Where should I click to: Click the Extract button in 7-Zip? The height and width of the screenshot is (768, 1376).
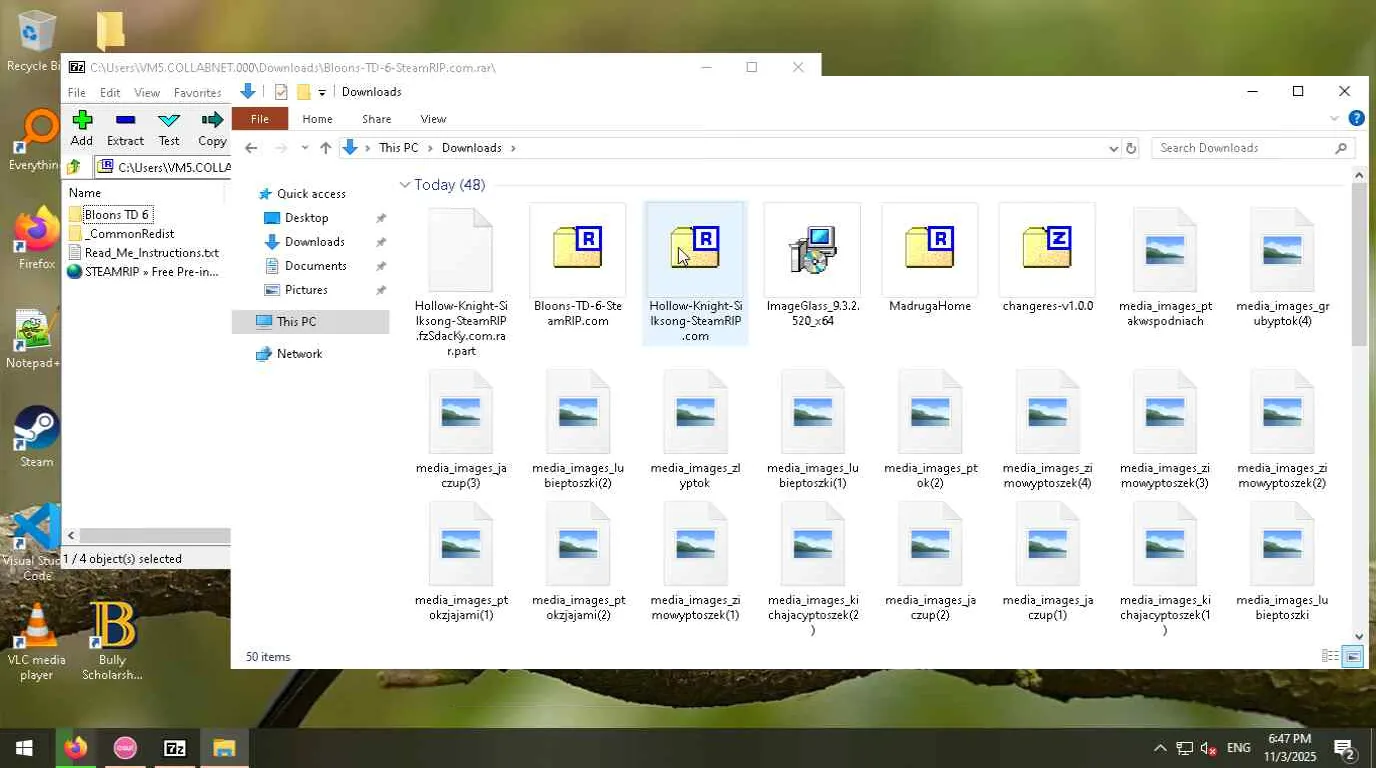(125, 129)
